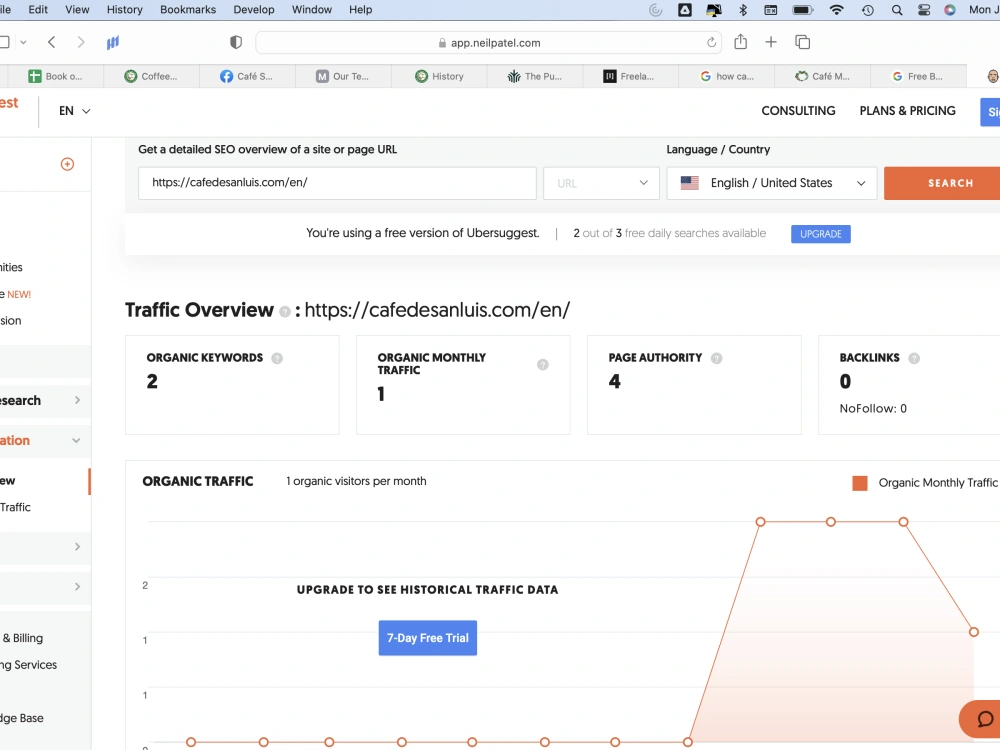The height and width of the screenshot is (750, 1000).
Task: Click the Safari address bar
Action: point(489,43)
